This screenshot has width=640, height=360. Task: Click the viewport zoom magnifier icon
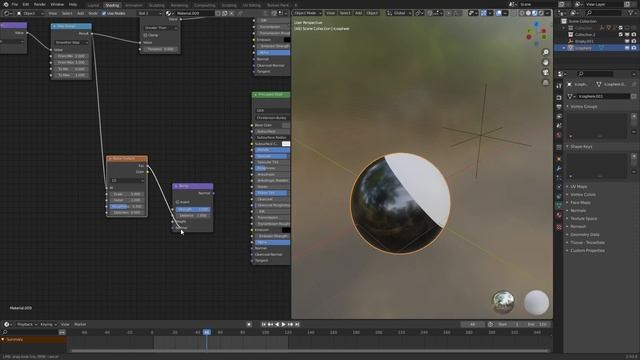546,52
